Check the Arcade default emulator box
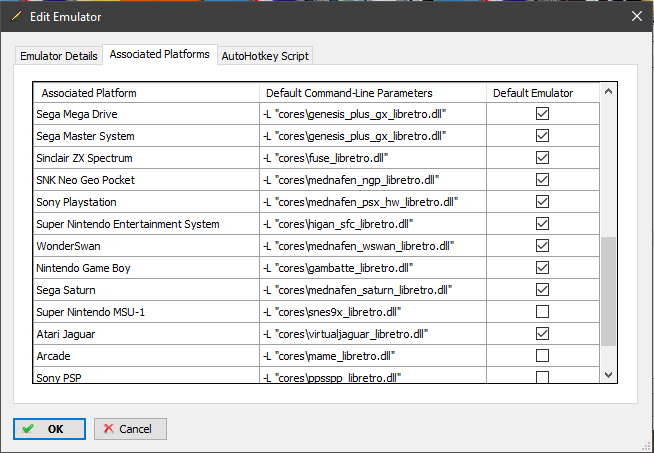 pos(543,356)
